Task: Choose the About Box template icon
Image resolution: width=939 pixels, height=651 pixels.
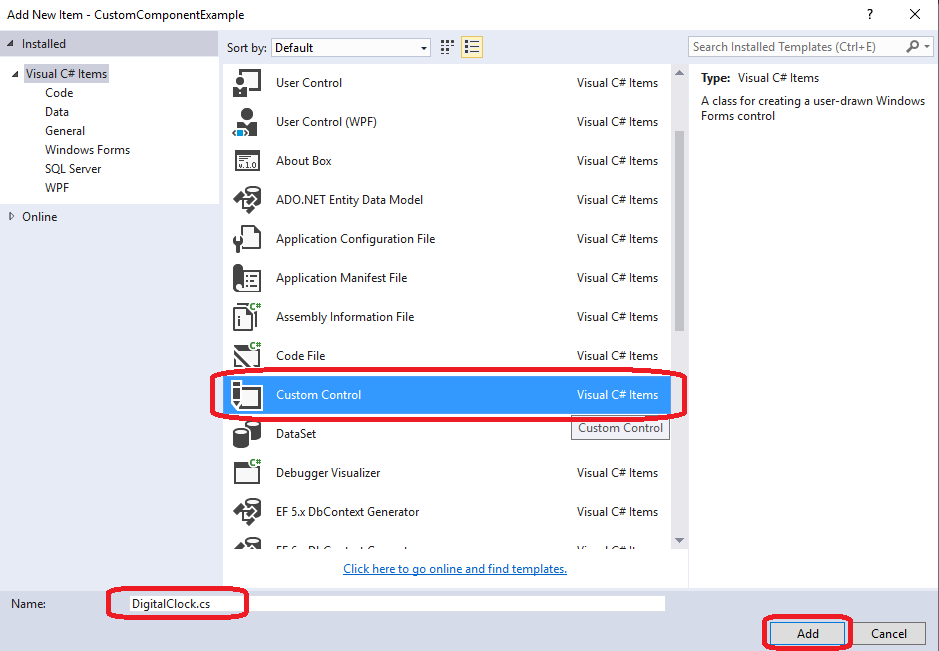Action: 247,161
